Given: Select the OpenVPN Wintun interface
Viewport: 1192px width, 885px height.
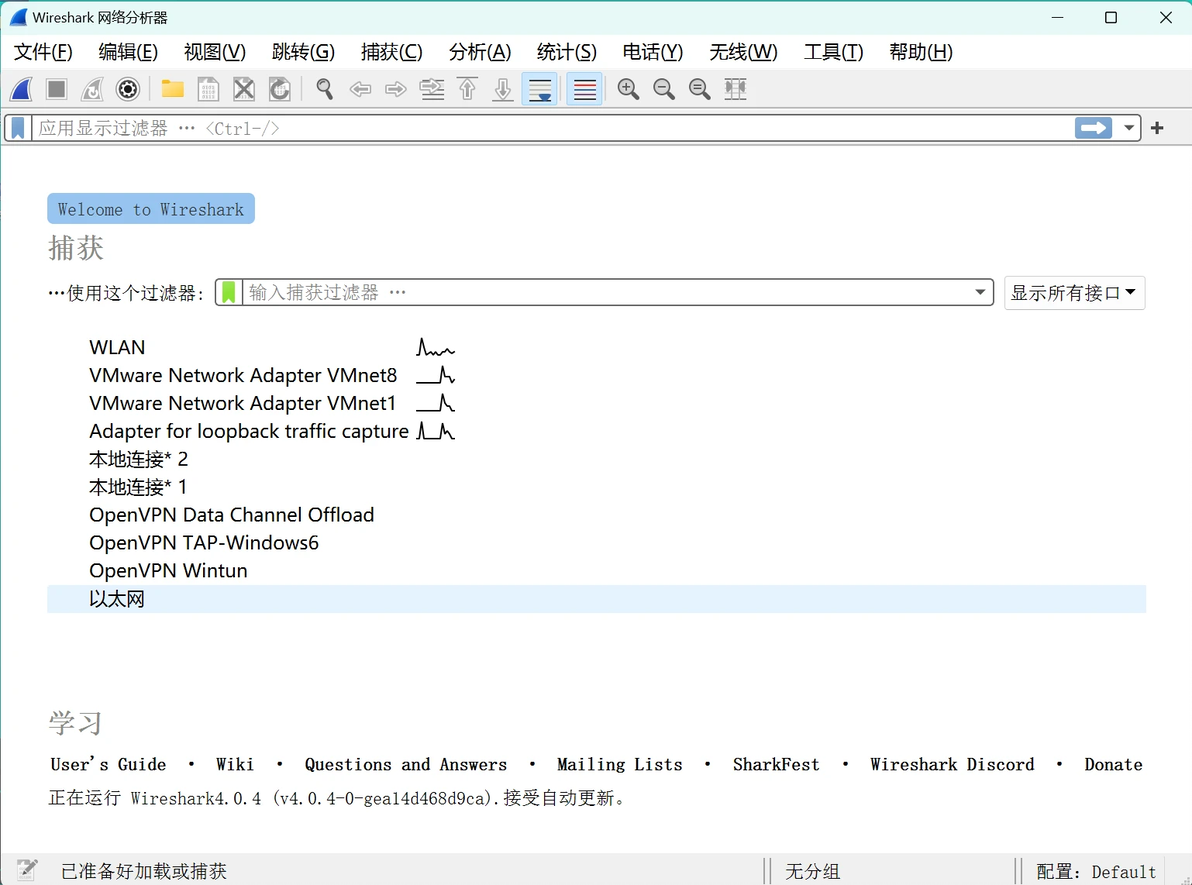Looking at the screenshot, I should (x=597, y=570).
